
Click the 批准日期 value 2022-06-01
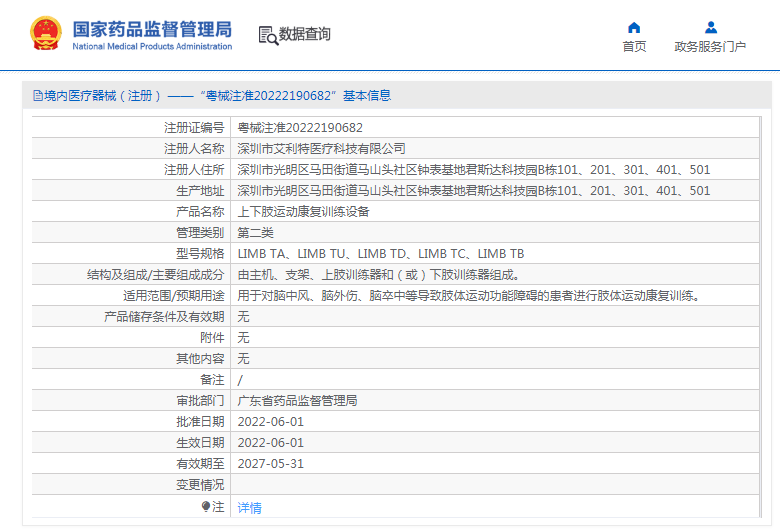(x=271, y=422)
